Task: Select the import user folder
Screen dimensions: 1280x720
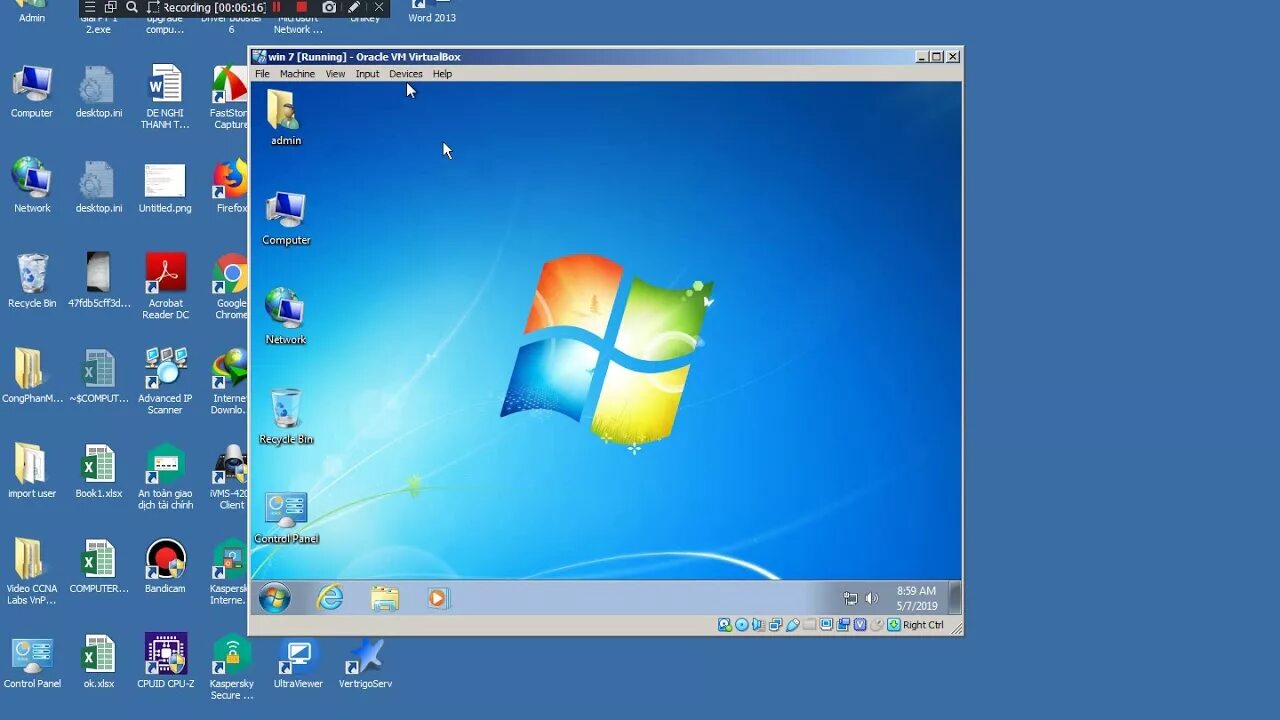Action: click(32, 472)
